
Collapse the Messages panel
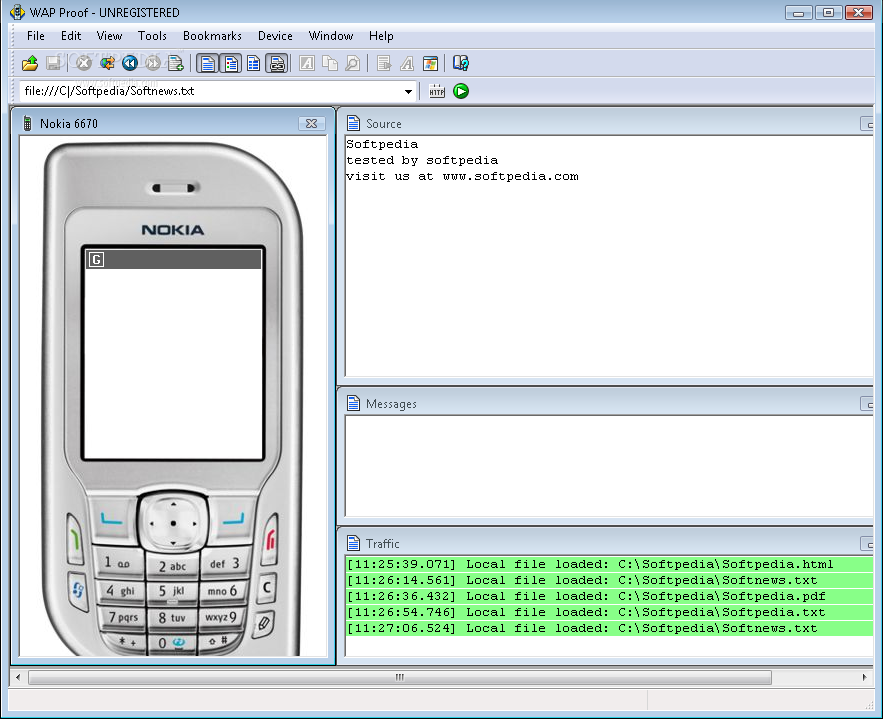click(x=867, y=404)
